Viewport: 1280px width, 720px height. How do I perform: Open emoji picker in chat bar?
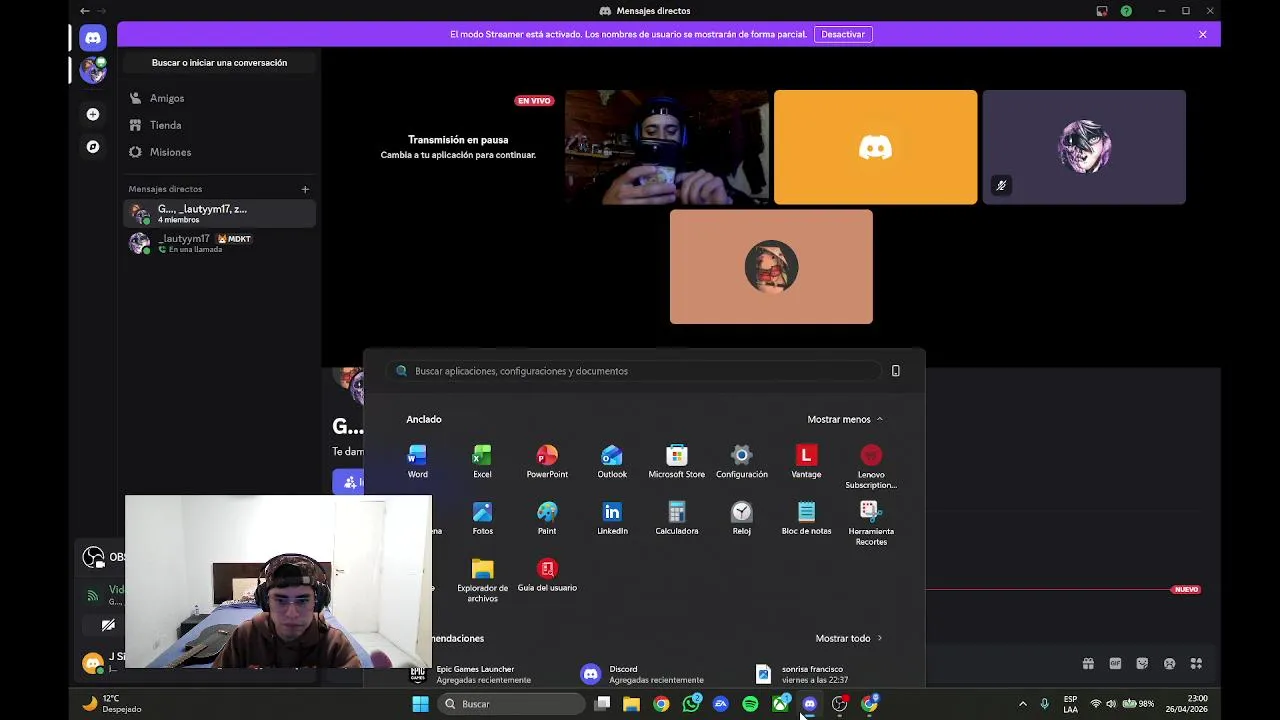click(1169, 663)
